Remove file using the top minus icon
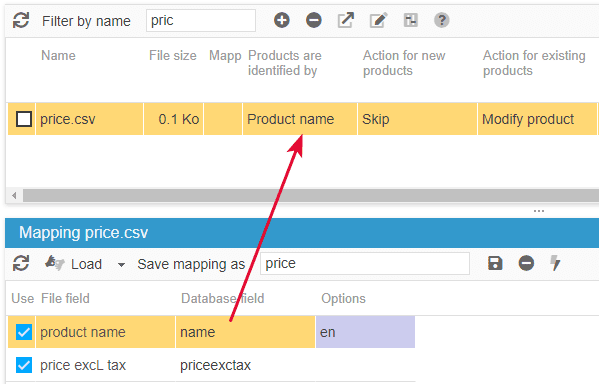The width and height of the screenshot is (599, 384). 314,20
